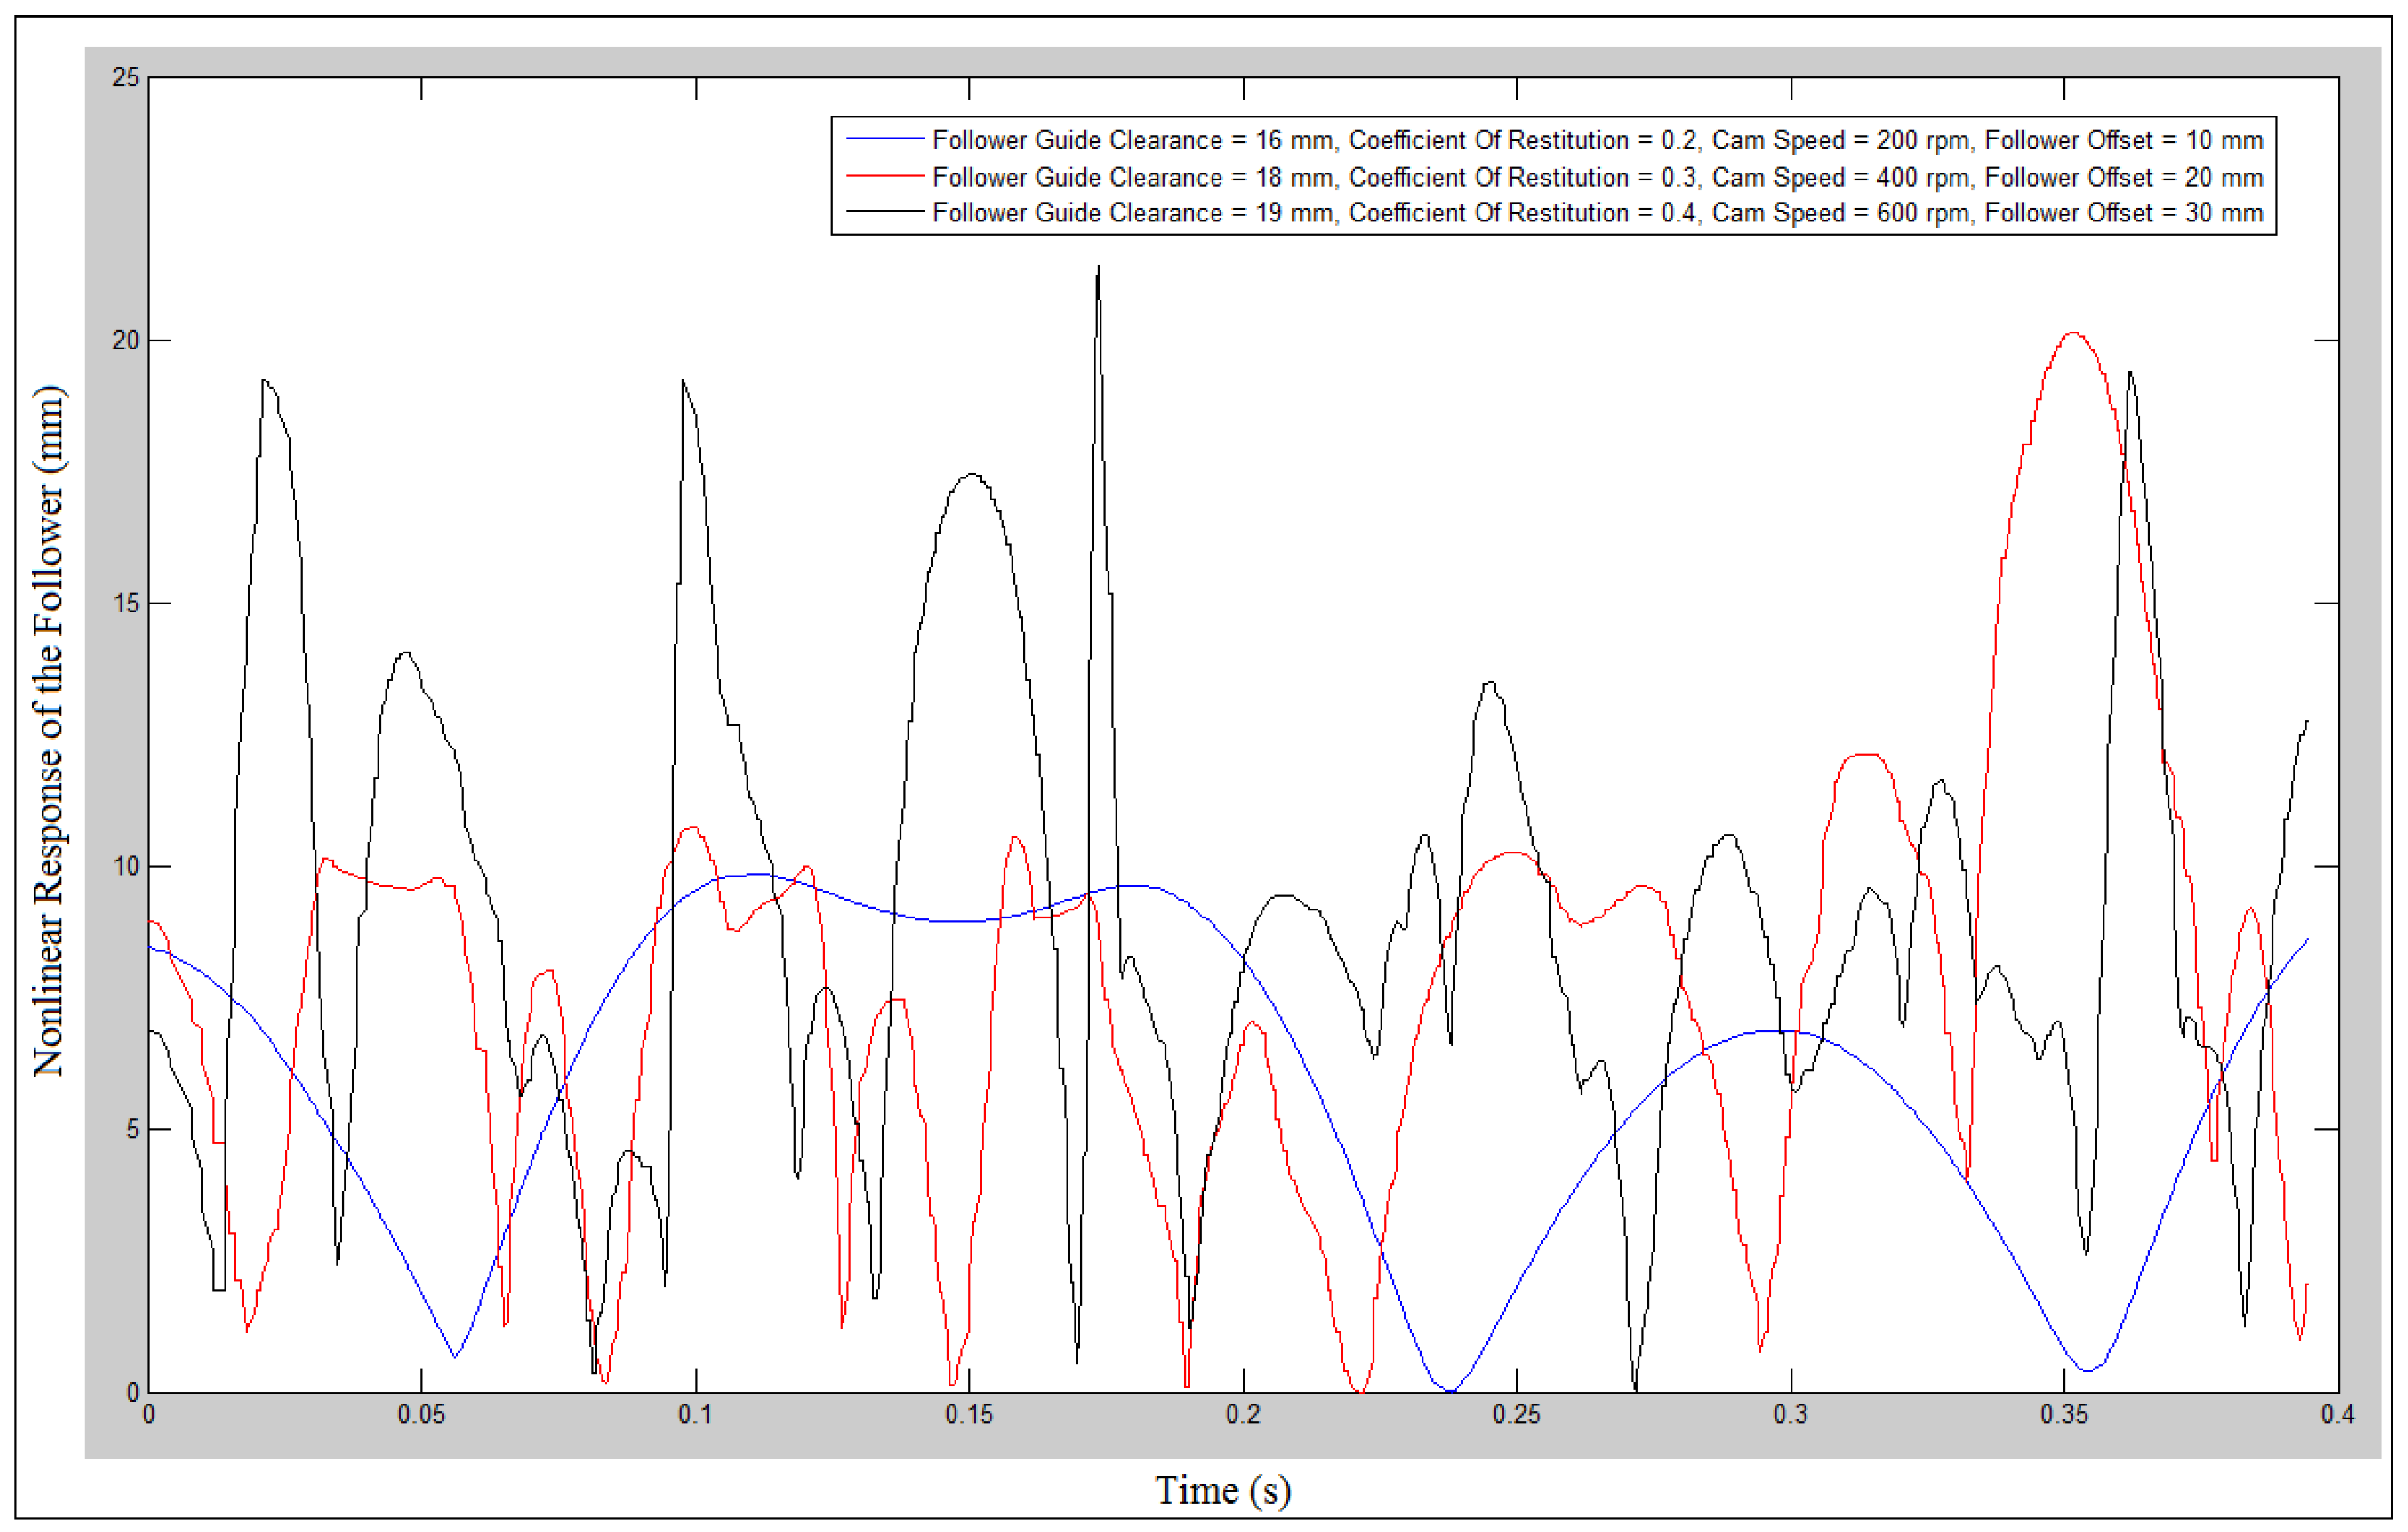Click the x-axis tick label 0.4
The height and width of the screenshot is (1532, 2408).
pyautogui.click(x=2337, y=1414)
